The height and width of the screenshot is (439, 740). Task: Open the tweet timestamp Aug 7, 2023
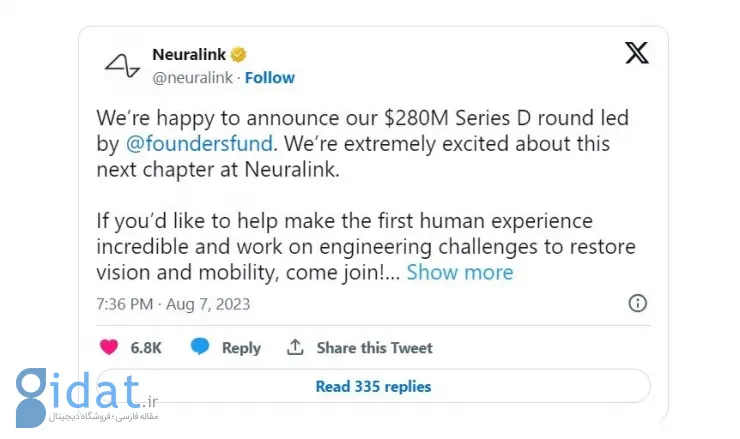tap(173, 304)
